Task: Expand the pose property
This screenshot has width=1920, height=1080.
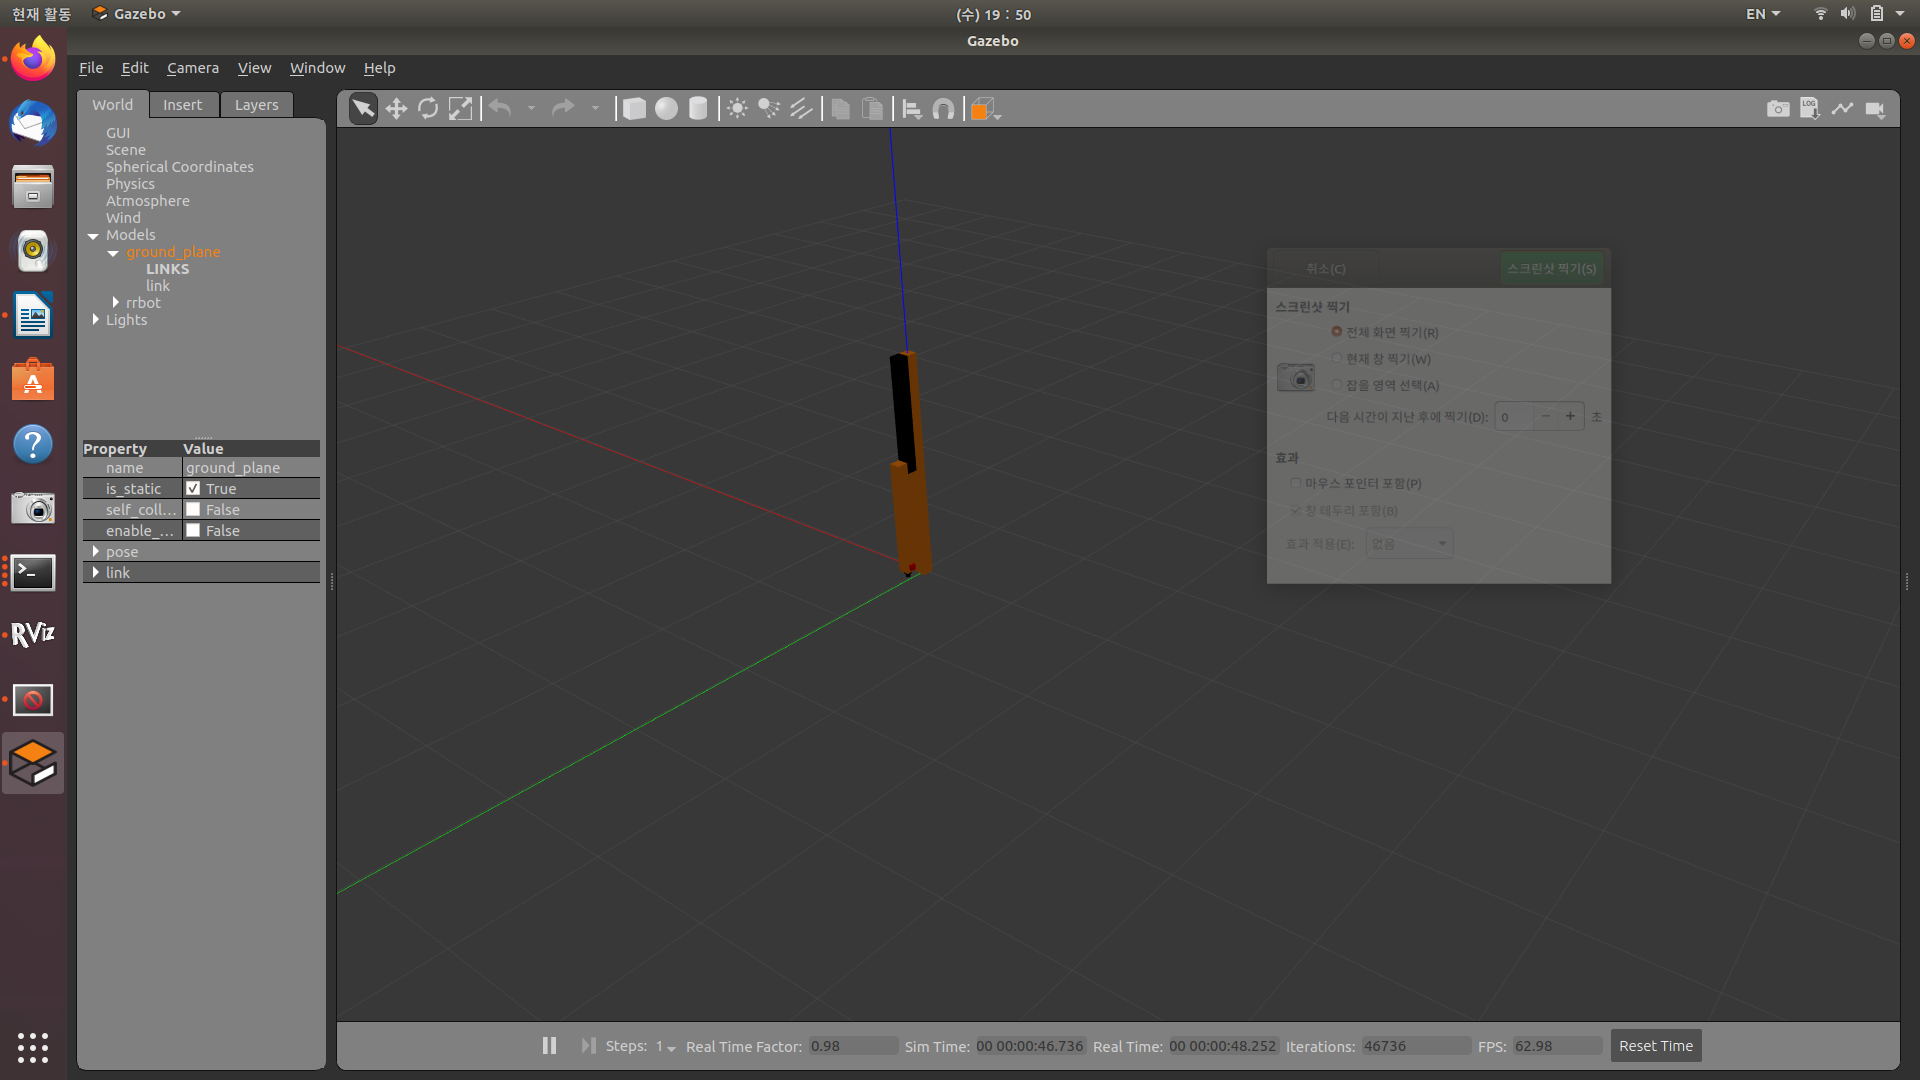Action: click(x=96, y=552)
